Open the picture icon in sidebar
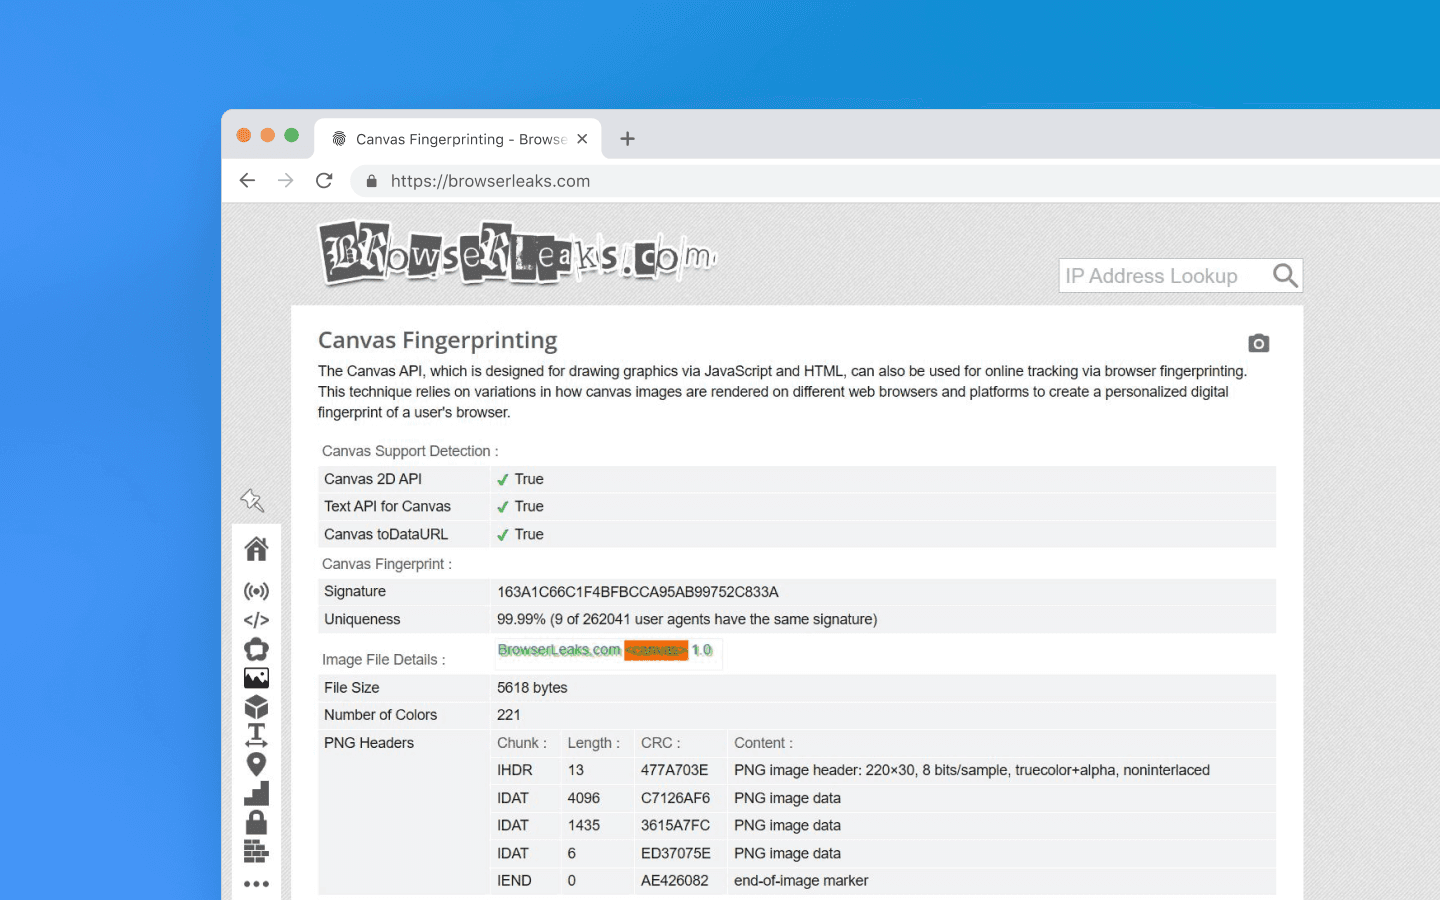This screenshot has height=900, width=1440. pyautogui.click(x=256, y=678)
